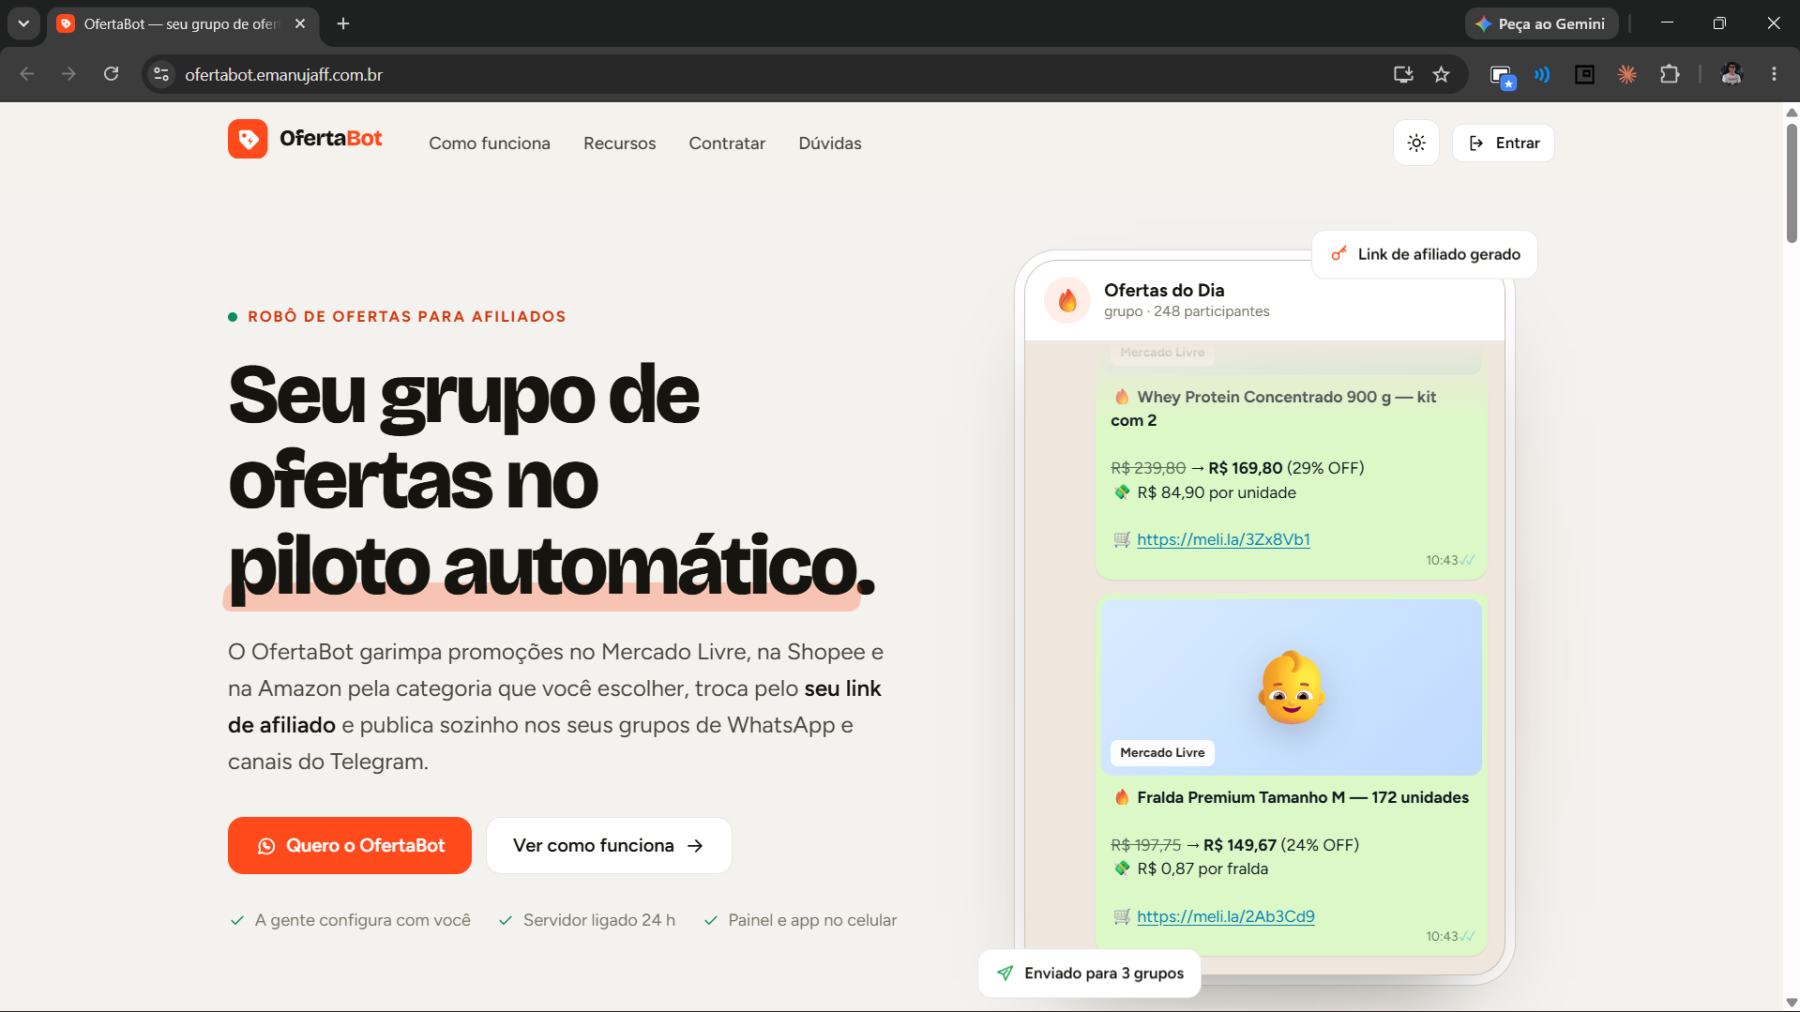The width and height of the screenshot is (1800, 1012).
Task: Click the "Servidor ligado 24 h" text
Action: 599,920
